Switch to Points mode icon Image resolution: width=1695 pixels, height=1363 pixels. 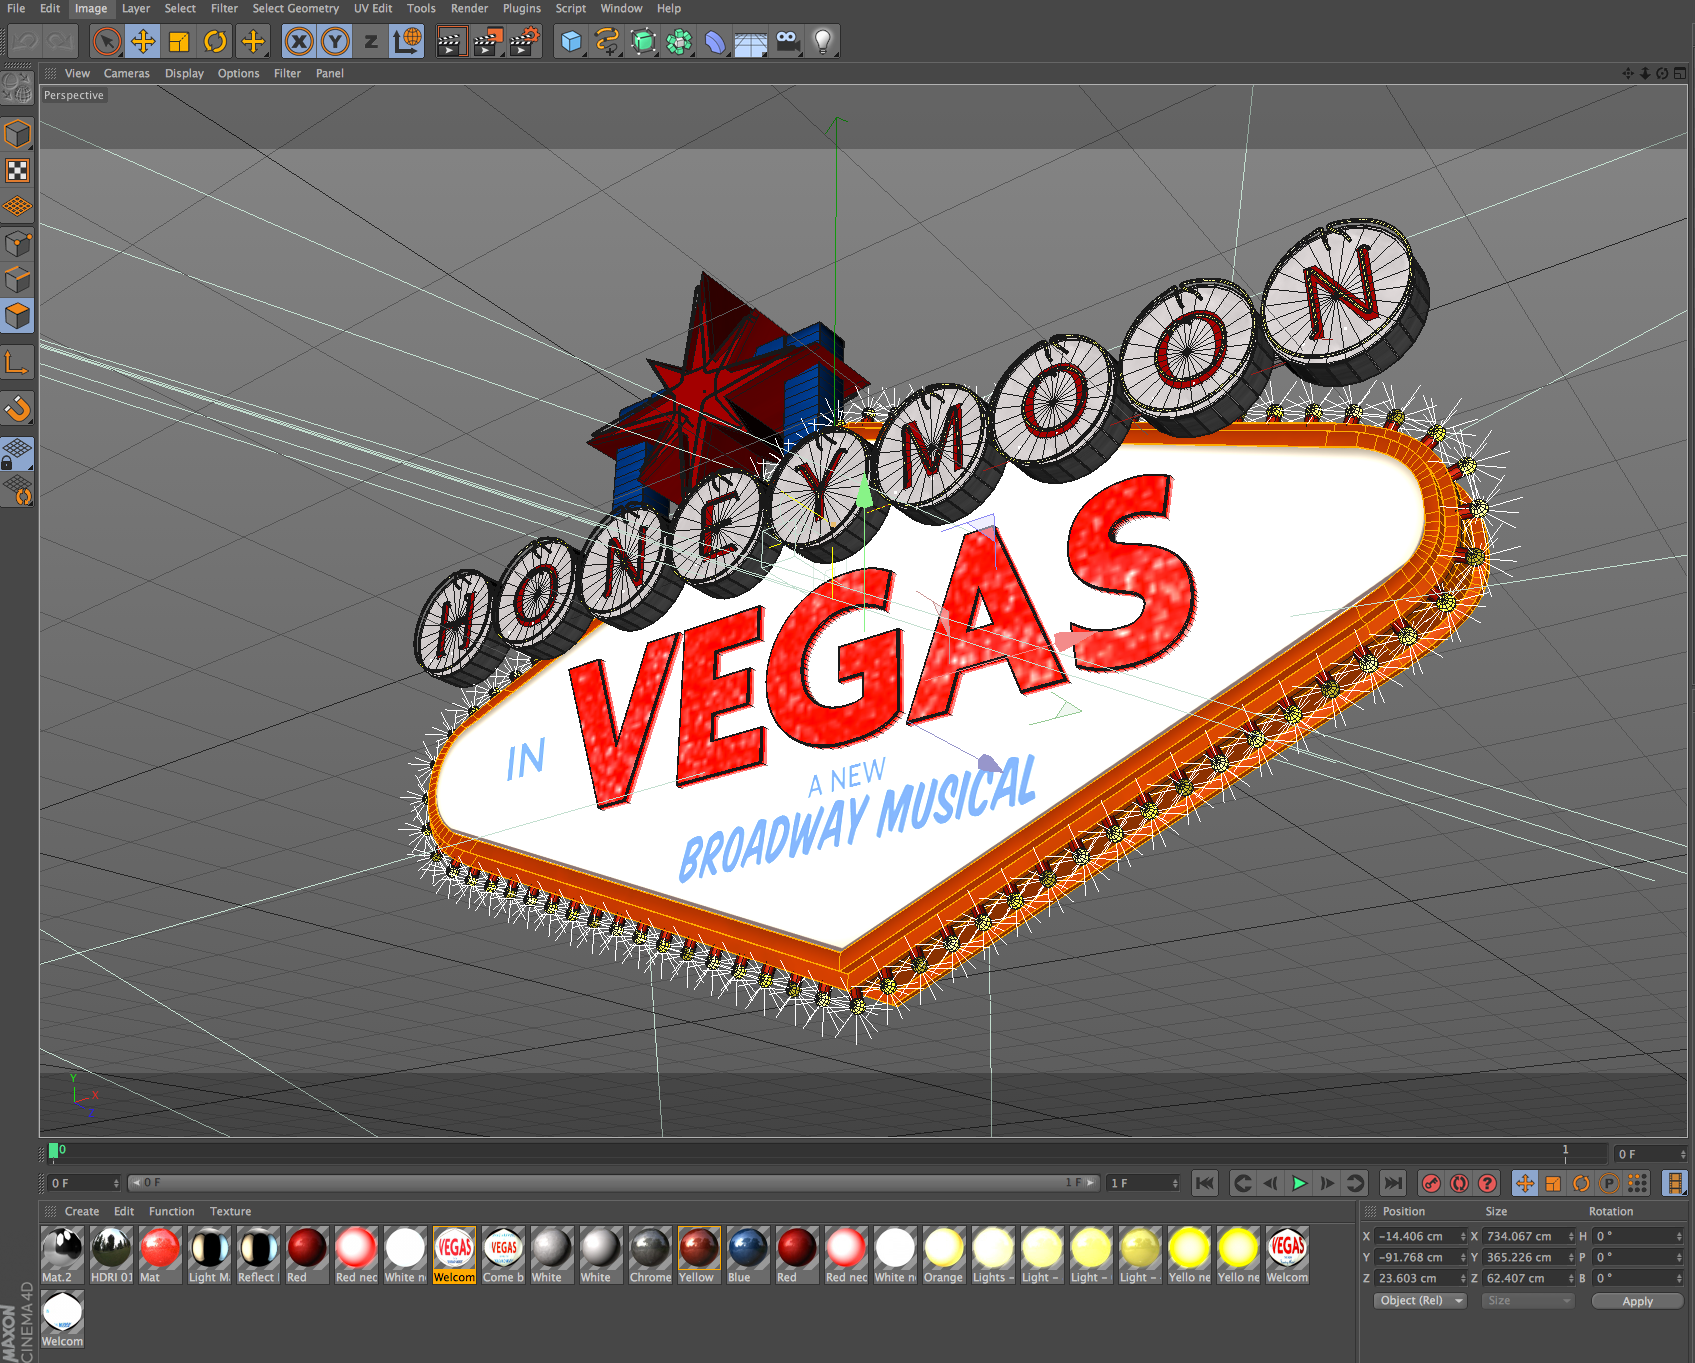tap(17, 244)
